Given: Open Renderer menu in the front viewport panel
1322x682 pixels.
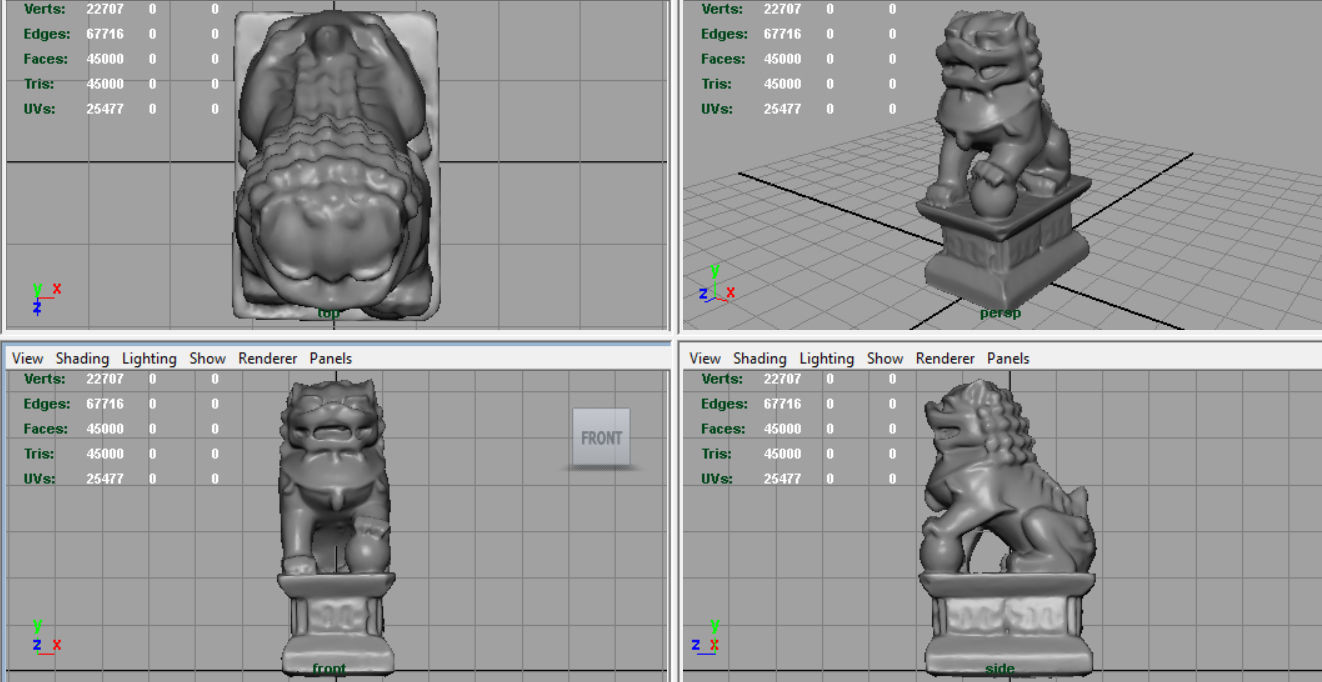Looking at the screenshot, I should coord(267,358).
